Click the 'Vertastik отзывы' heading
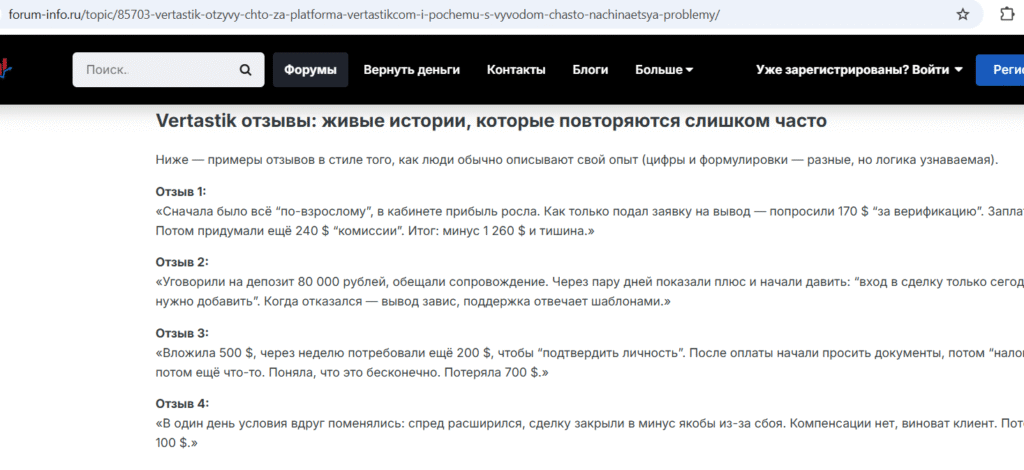Viewport: 1024px width, 470px height. [x=491, y=121]
